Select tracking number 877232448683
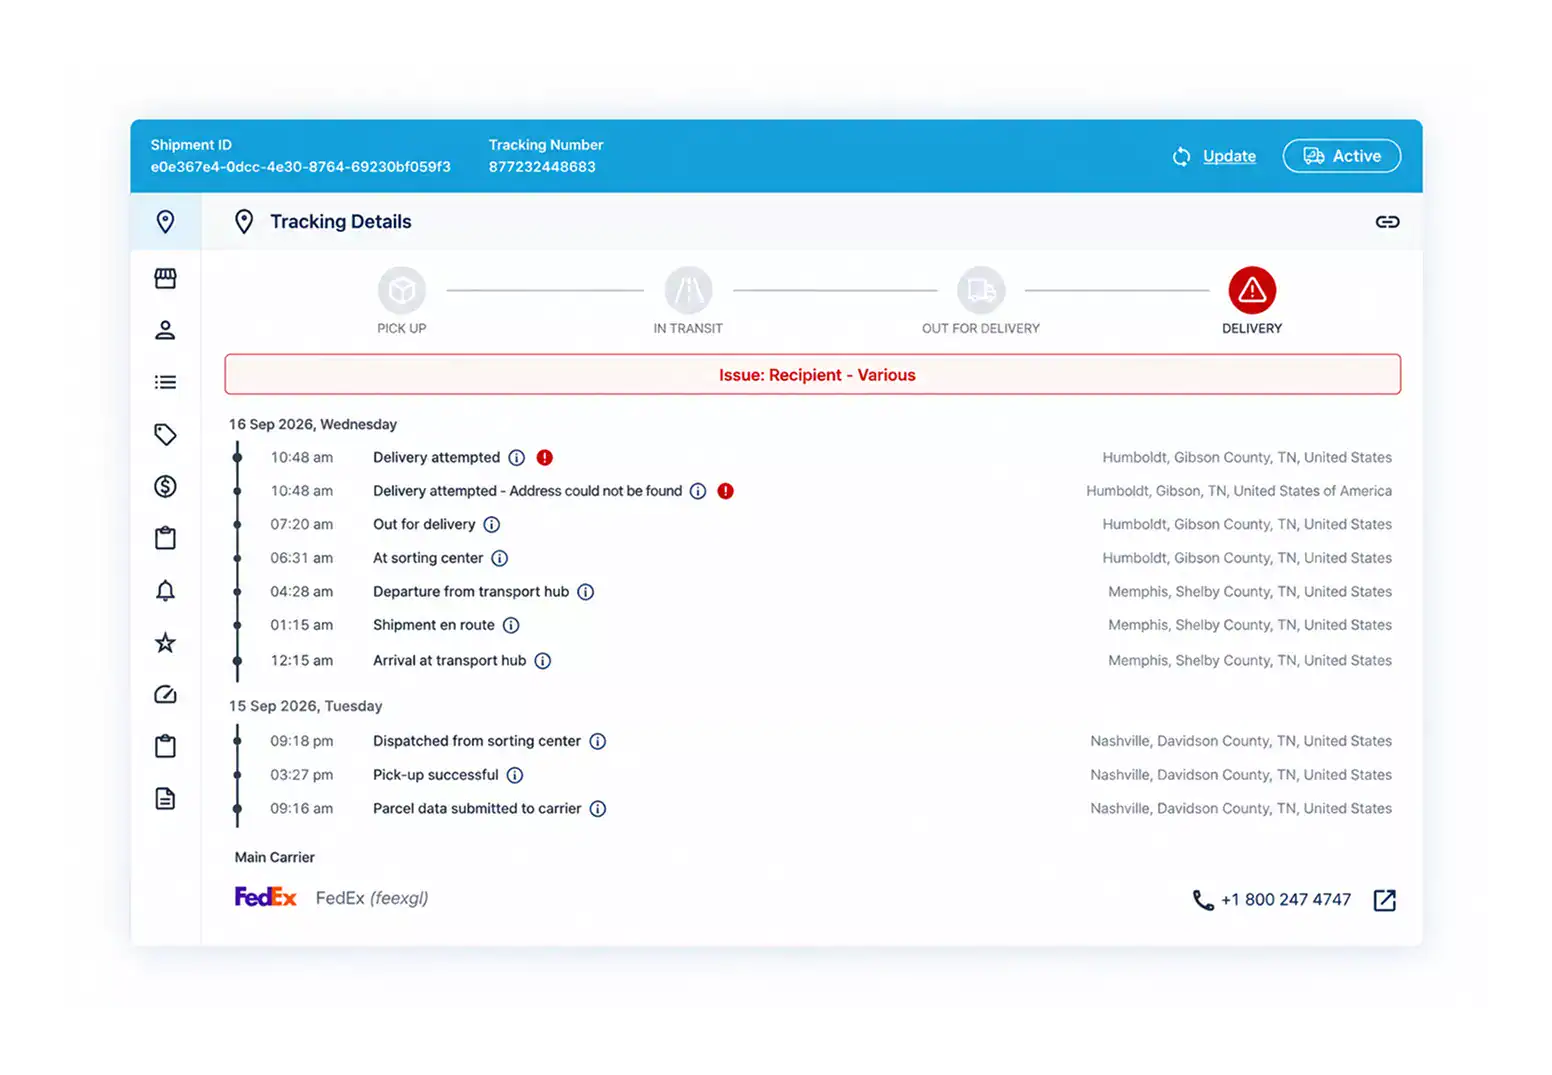The height and width of the screenshot is (1075, 1552). point(542,167)
